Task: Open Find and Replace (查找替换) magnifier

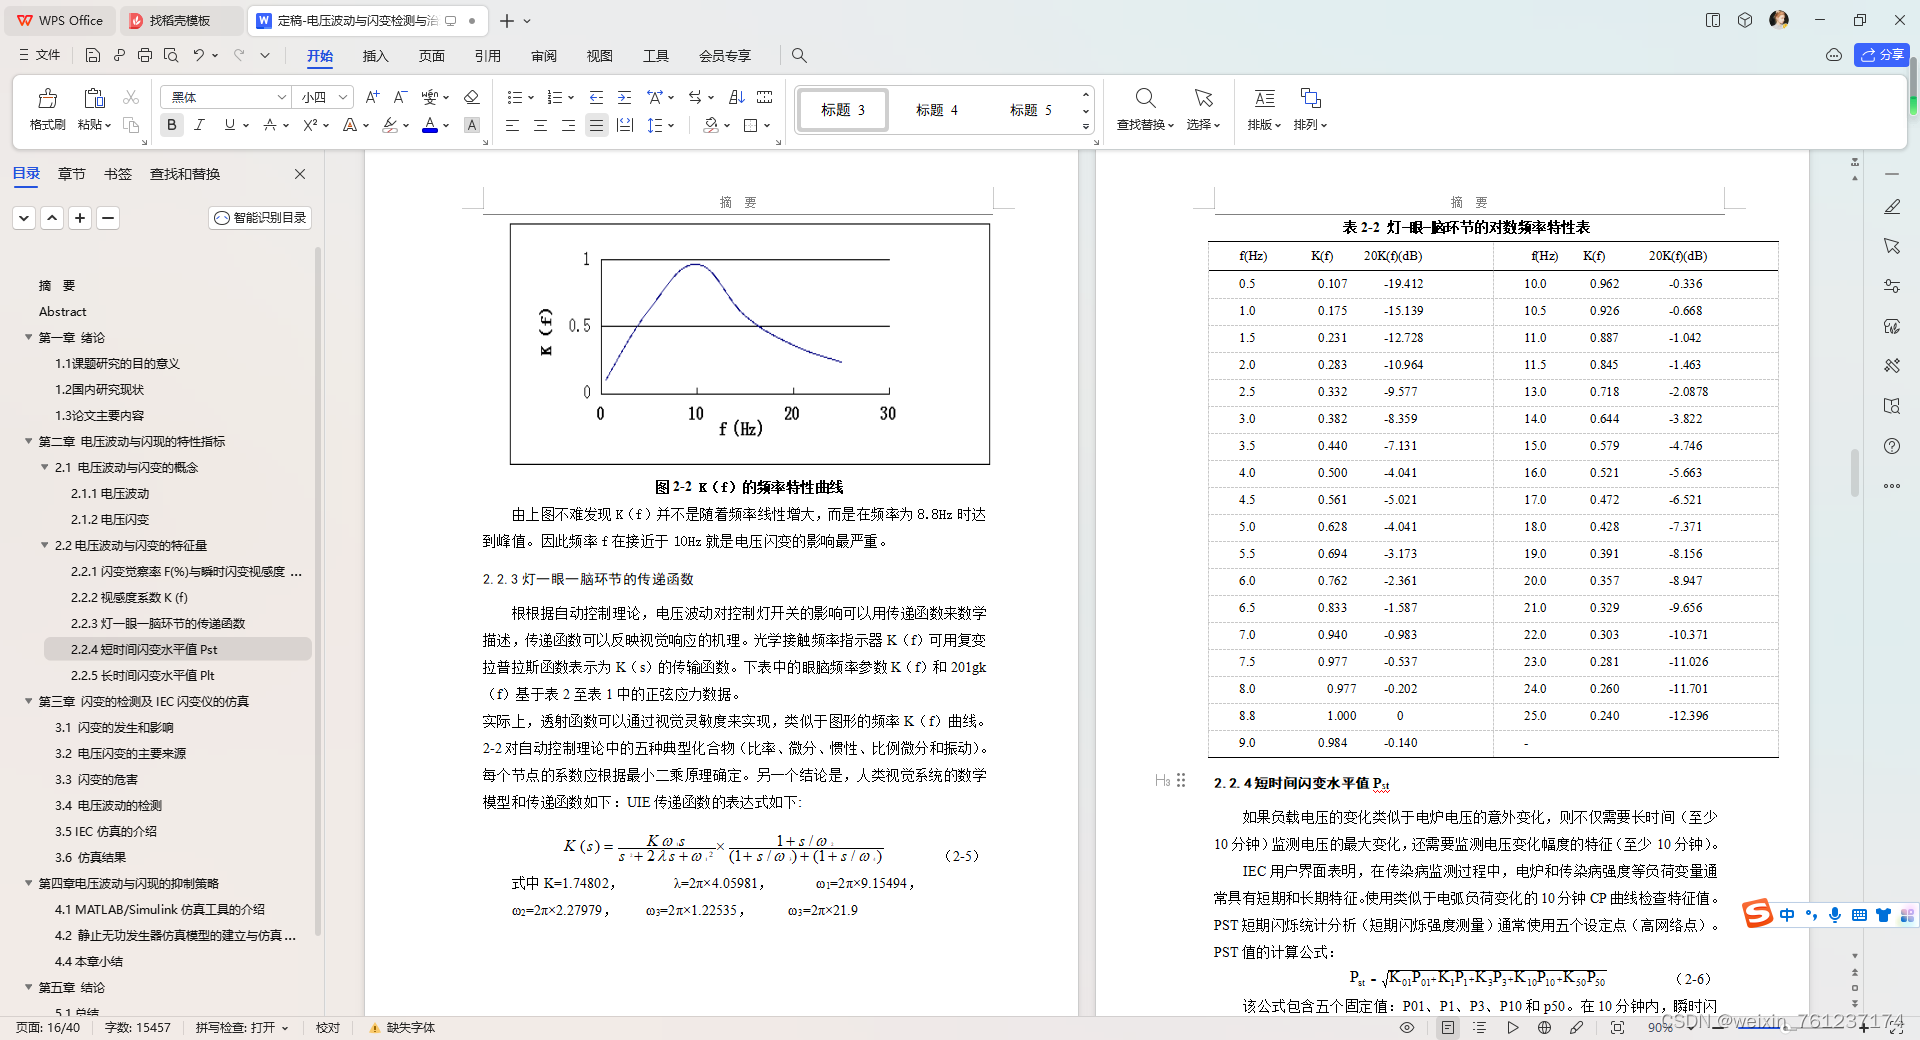Action: coord(1145,98)
